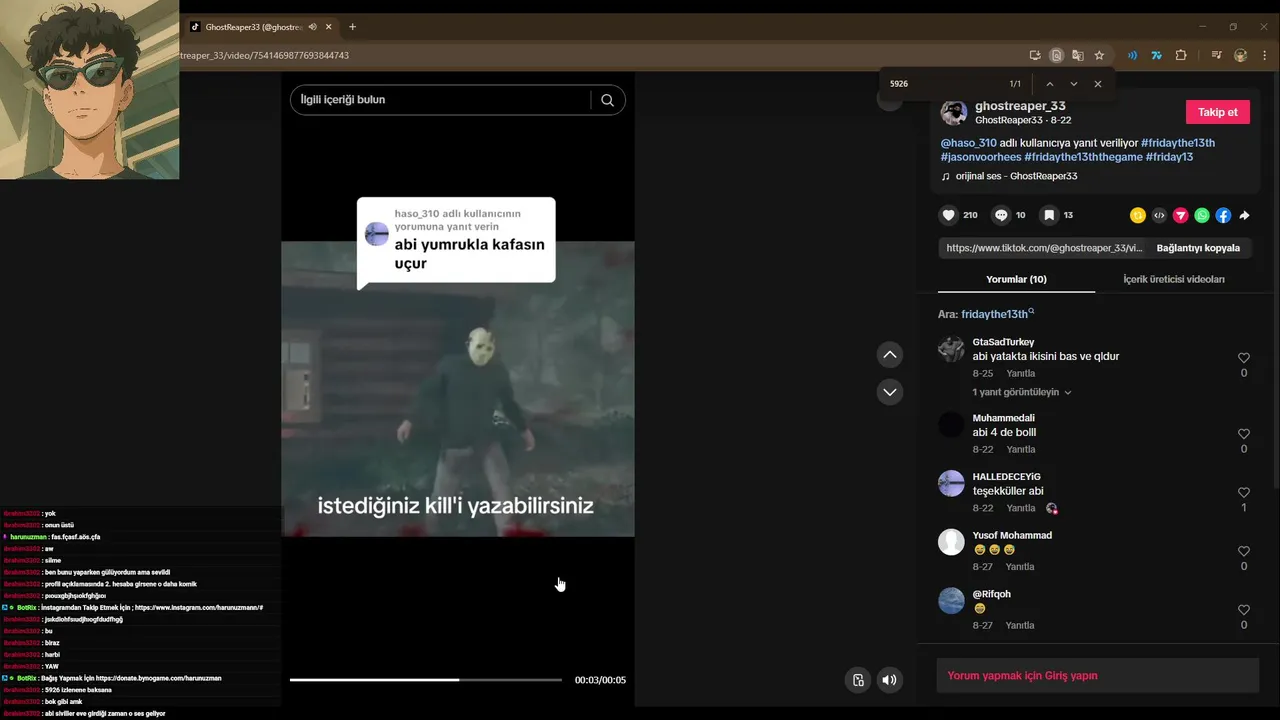Click the find-in-page icon in address bar
This screenshot has width=1280, height=720.
coord(1056,55)
